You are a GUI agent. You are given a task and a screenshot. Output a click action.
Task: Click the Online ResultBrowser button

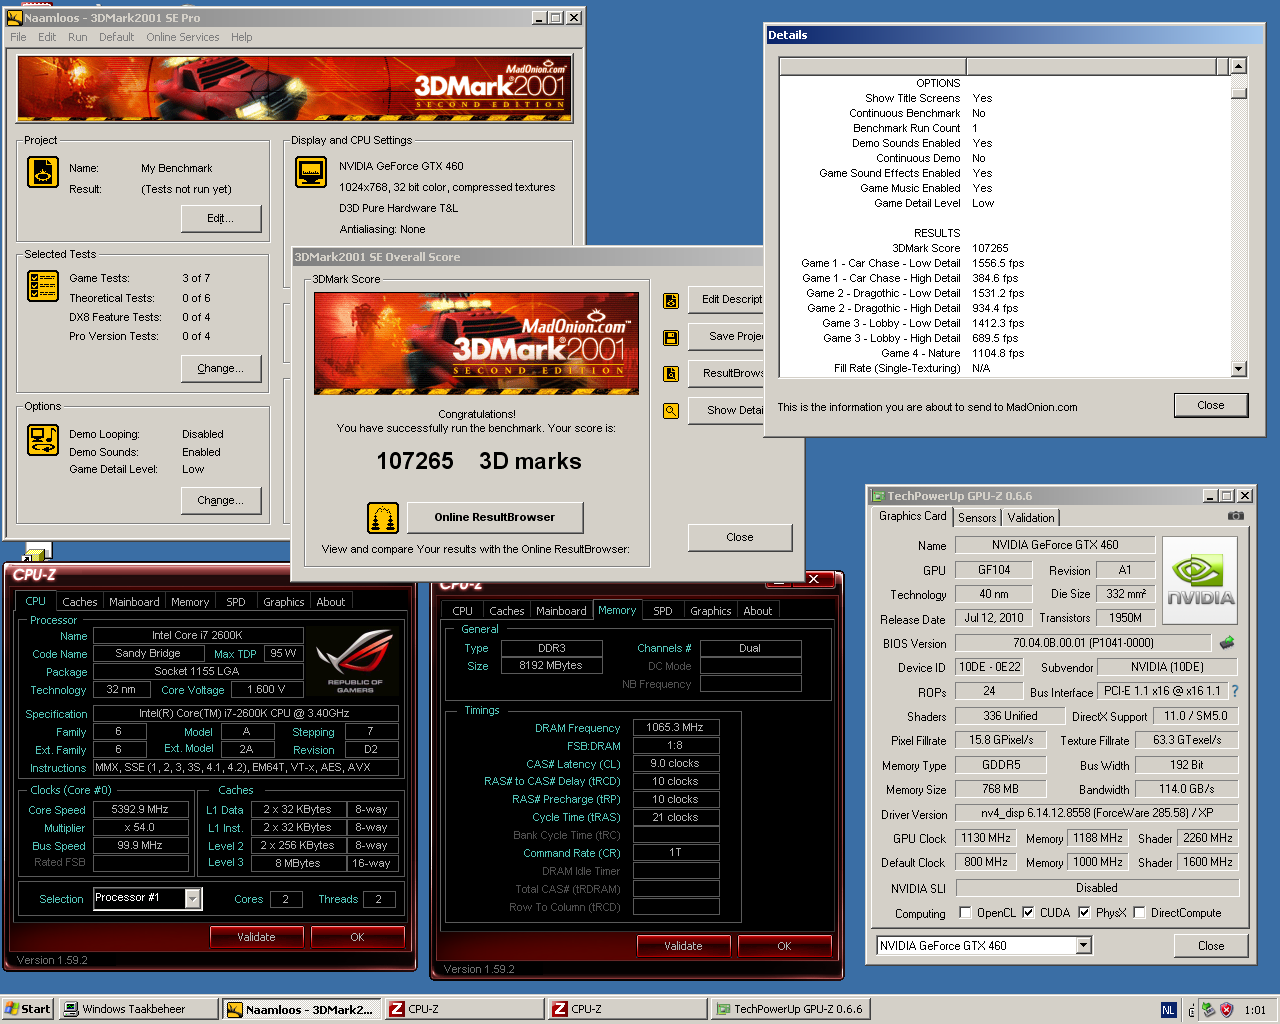pos(495,517)
